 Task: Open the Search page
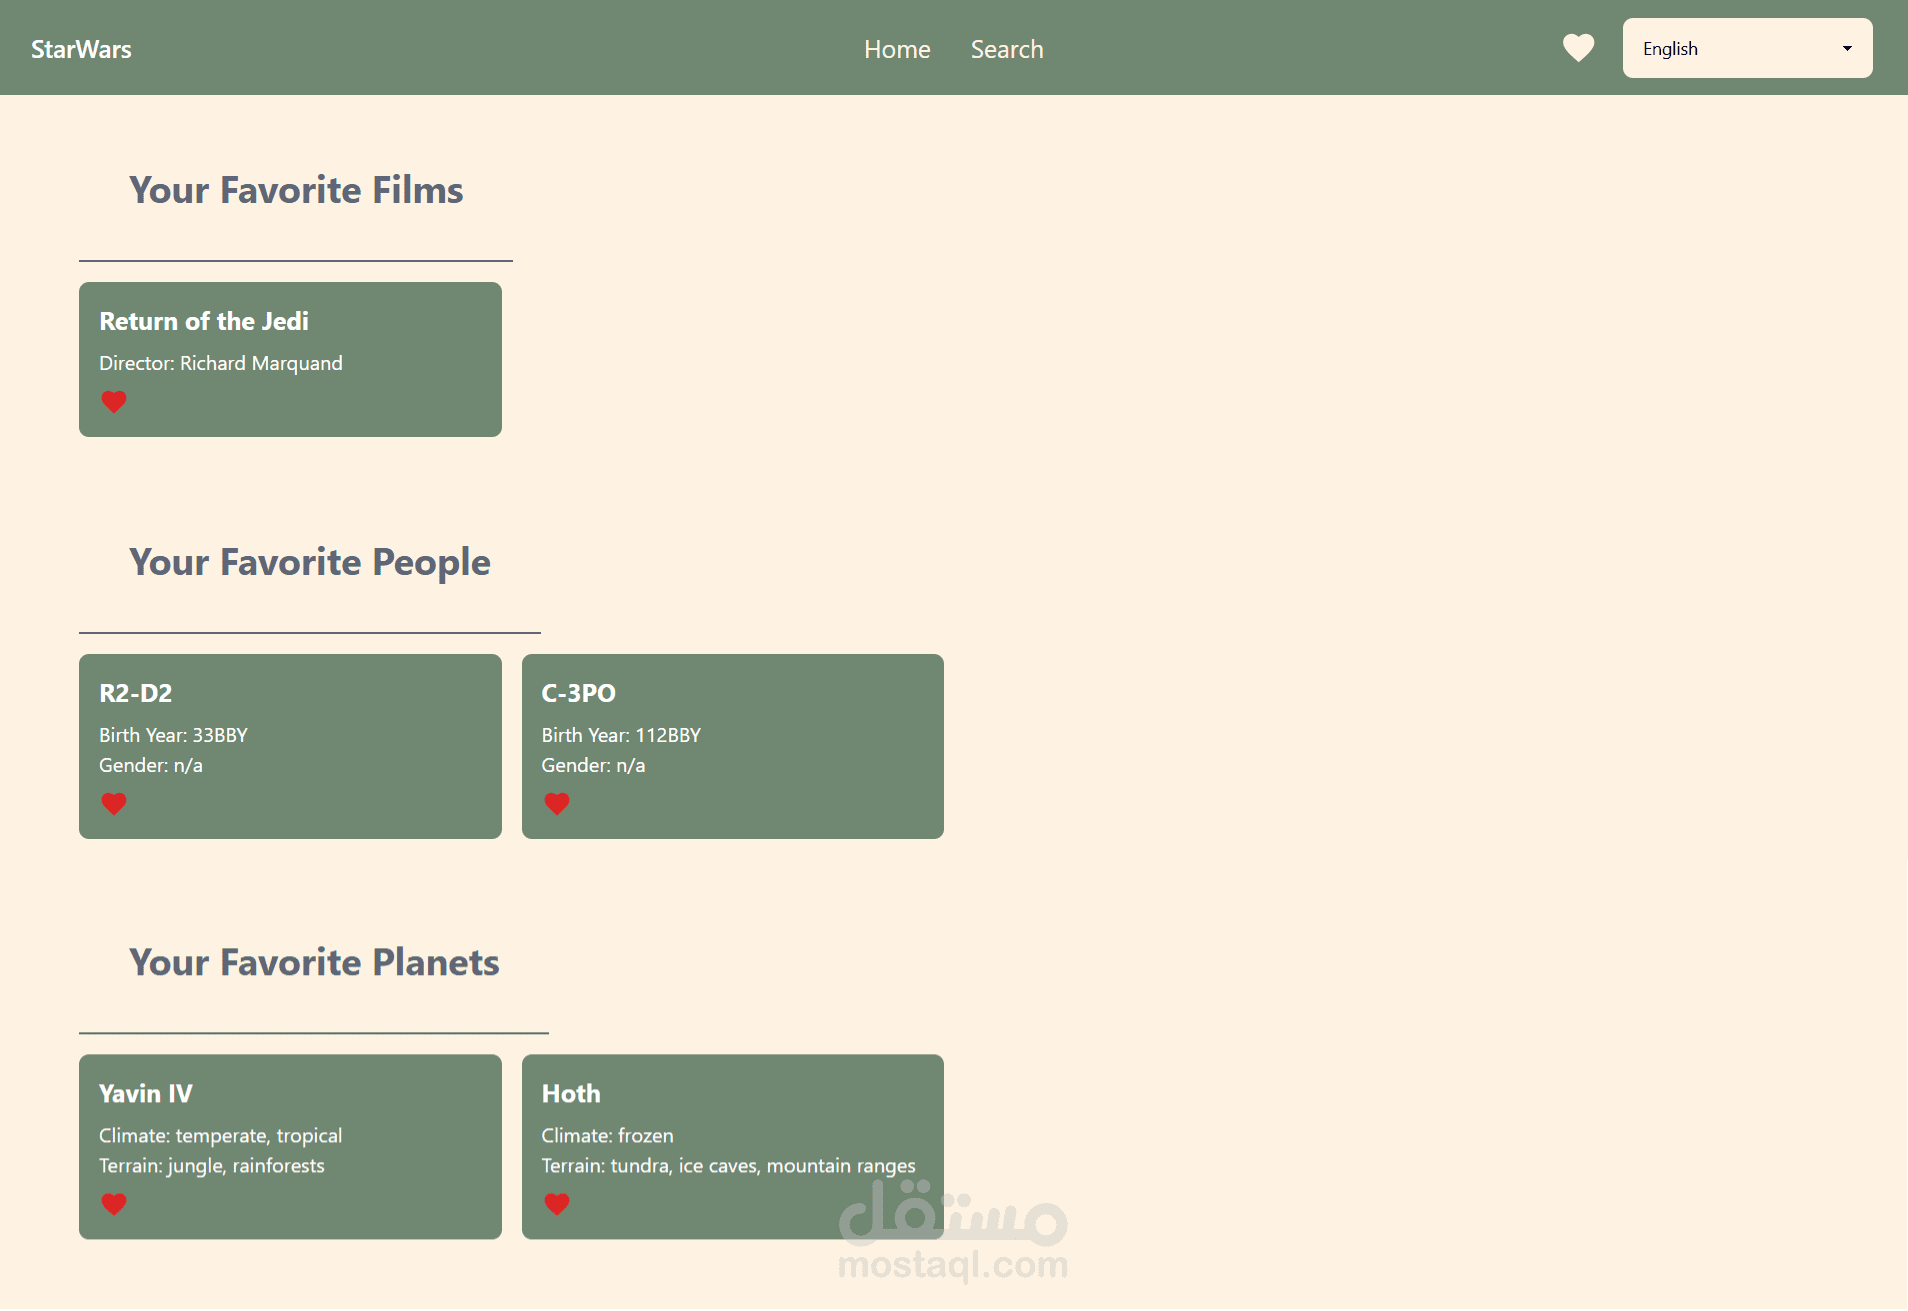[x=1007, y=49]
